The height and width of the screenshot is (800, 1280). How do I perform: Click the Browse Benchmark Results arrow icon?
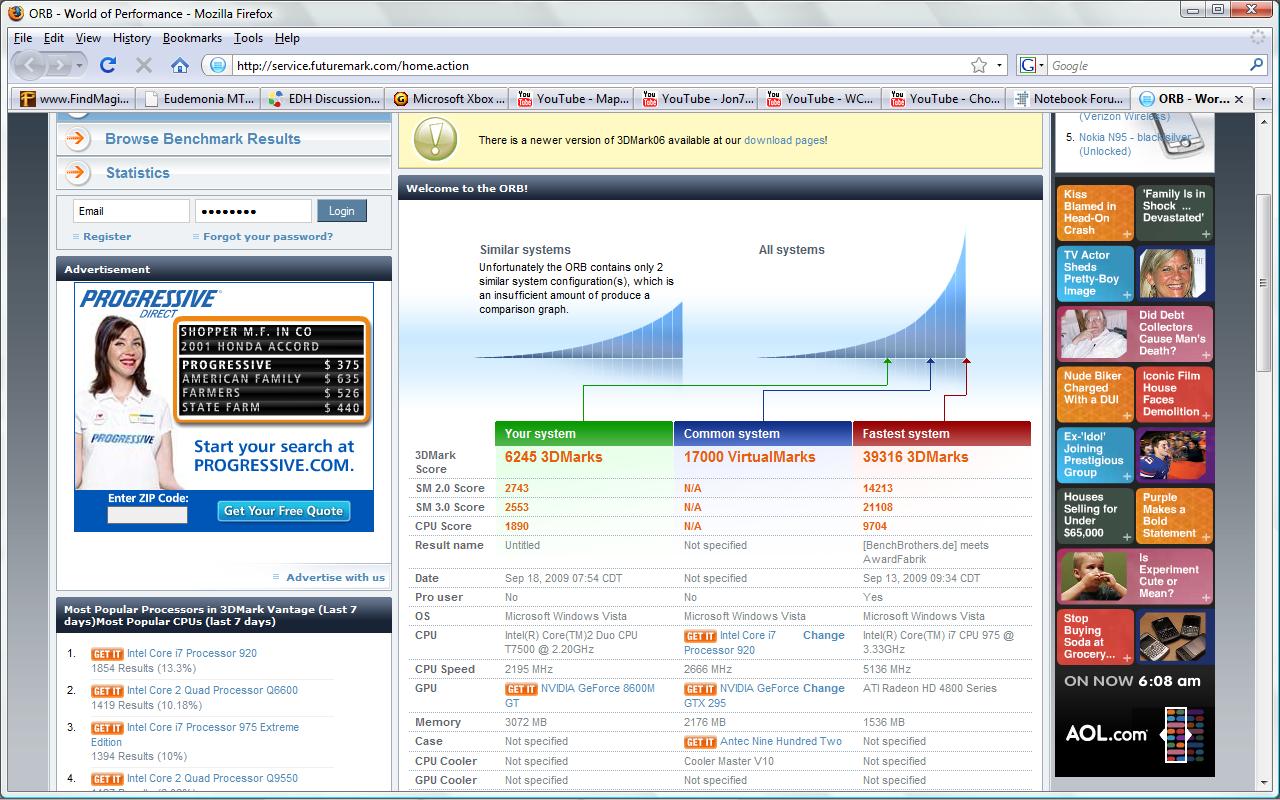coord(79,139)
